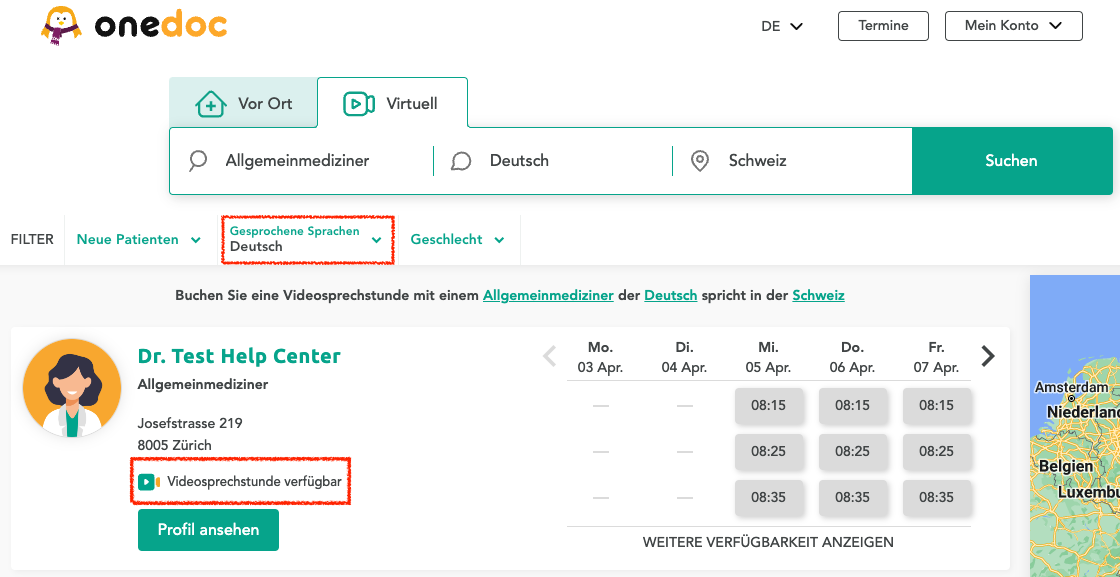Viewport: 1120px width, 577px height.
Task: Click Weitere Verfügbarkeit anzeigen
Action: 768,542
